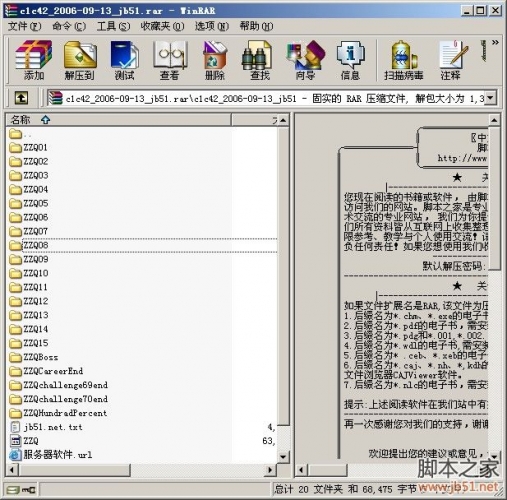
Task: Click file list horizontal scroll right arrow
Action: pyautogui.click(x=270, y=470)
